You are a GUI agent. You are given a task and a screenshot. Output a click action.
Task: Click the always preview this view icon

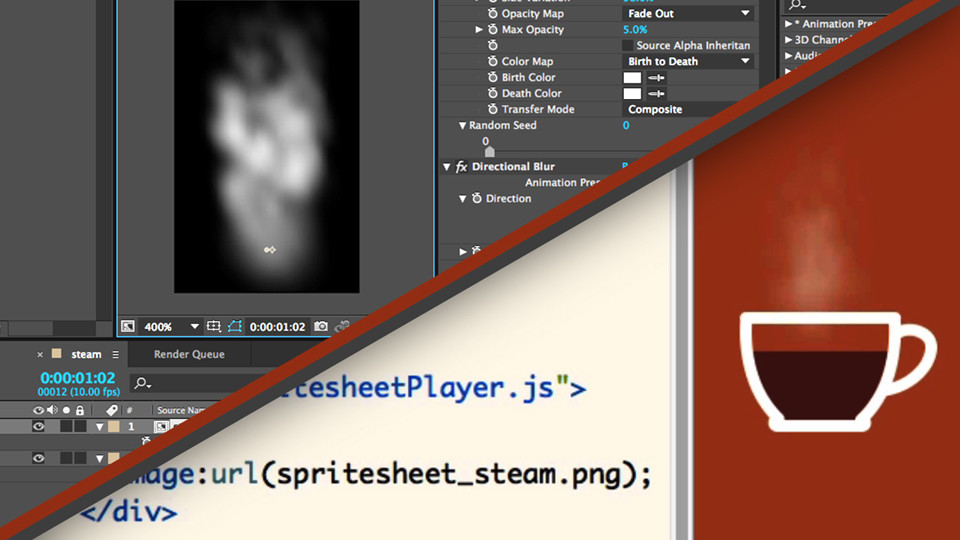[128, 326]
